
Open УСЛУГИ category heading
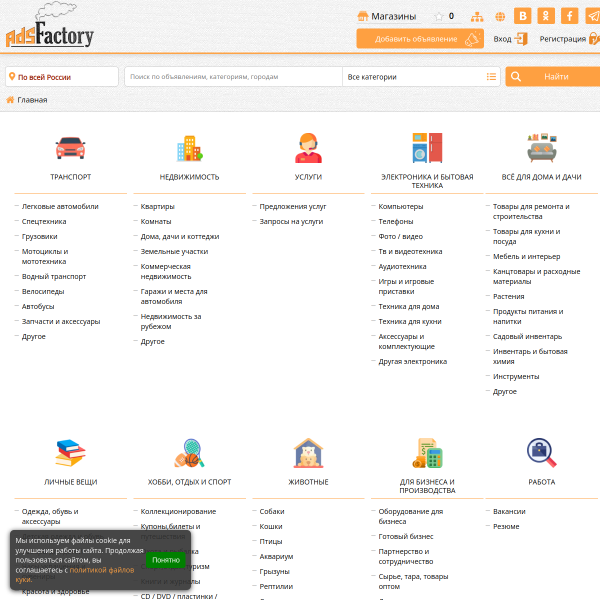pyautogui.click(x=308, y=177)
